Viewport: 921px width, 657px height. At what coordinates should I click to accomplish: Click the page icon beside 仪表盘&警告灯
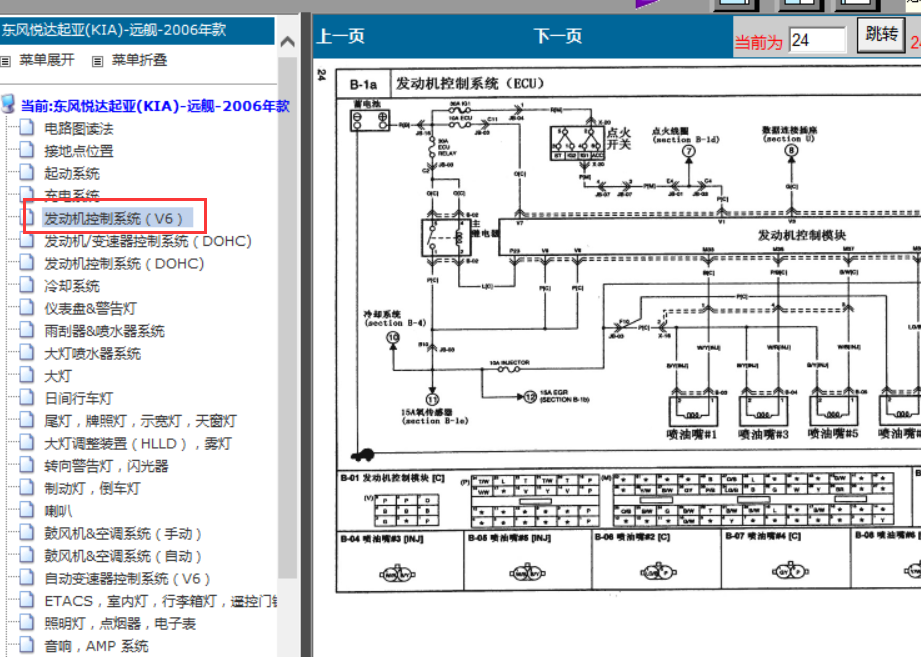click(x=26, y=306)
